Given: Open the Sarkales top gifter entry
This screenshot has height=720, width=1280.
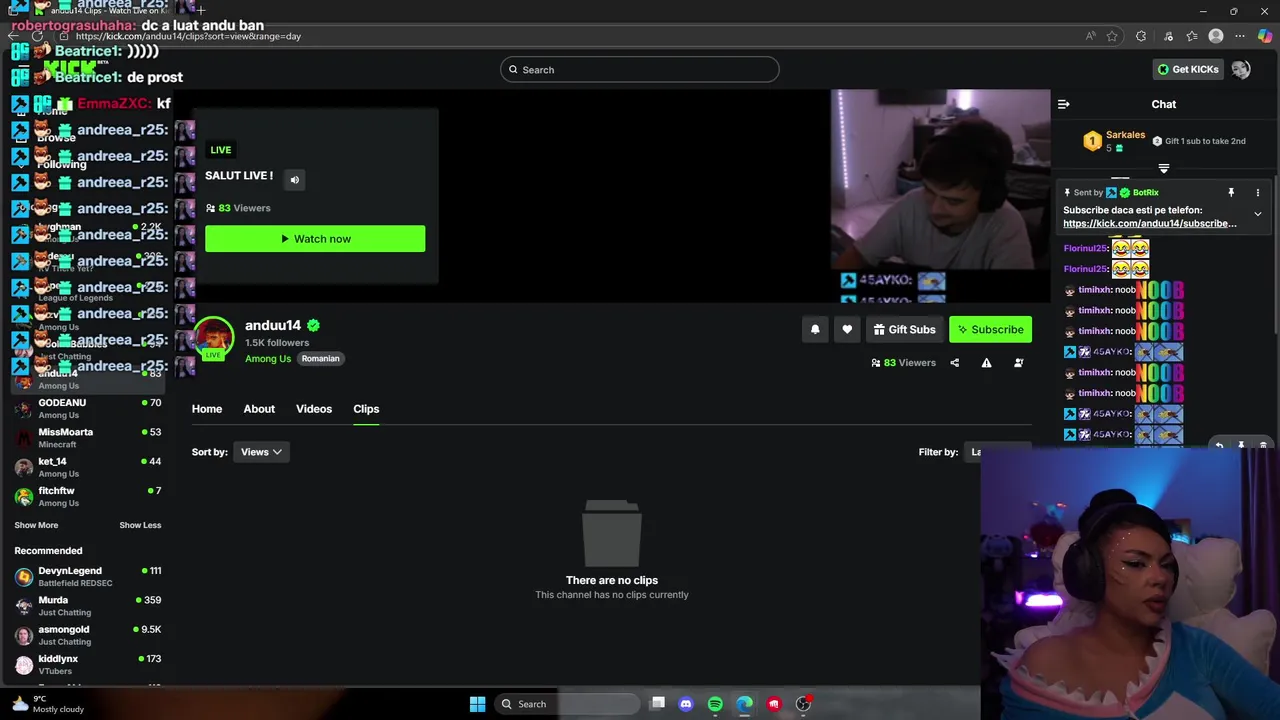Looking at the screenshot, I should coord(1114,141).
